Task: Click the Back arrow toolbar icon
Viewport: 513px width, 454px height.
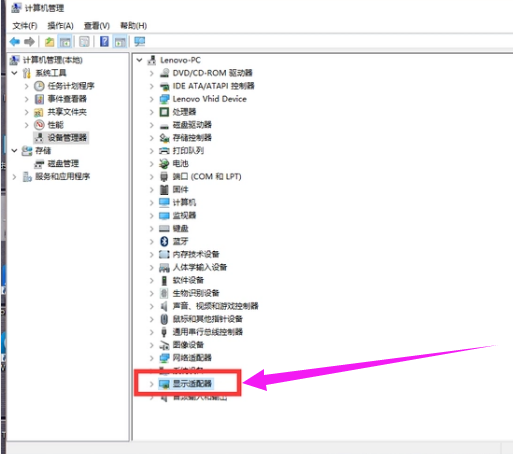Action: (x=15, y=42)
